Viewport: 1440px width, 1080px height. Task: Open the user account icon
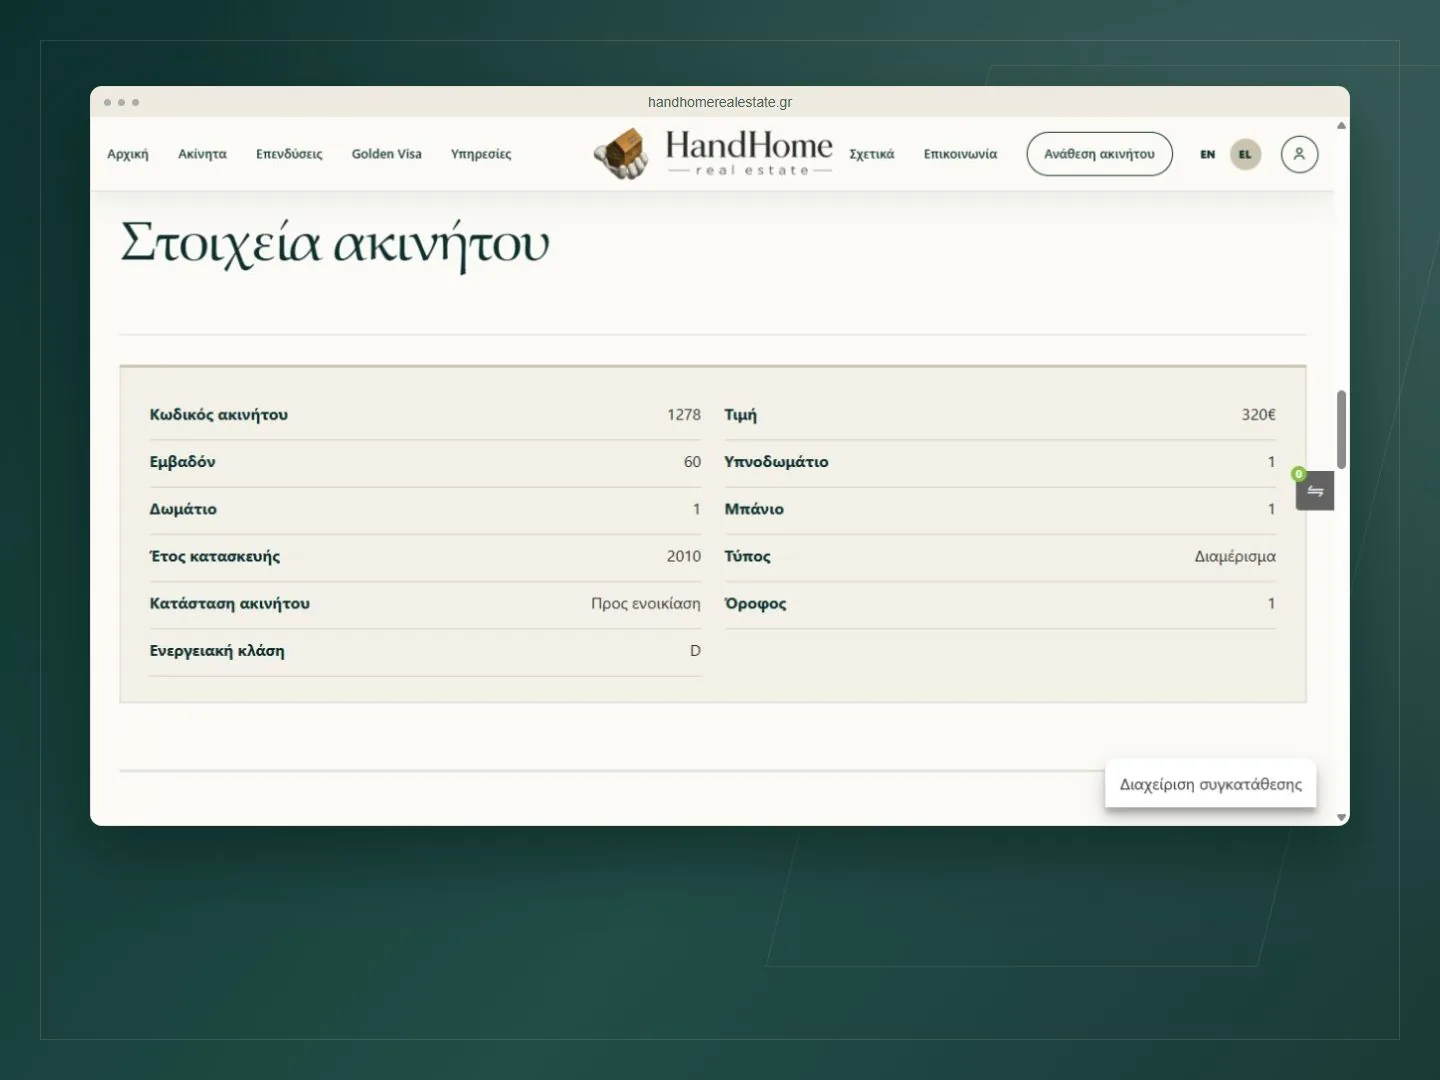[1299, 154]
